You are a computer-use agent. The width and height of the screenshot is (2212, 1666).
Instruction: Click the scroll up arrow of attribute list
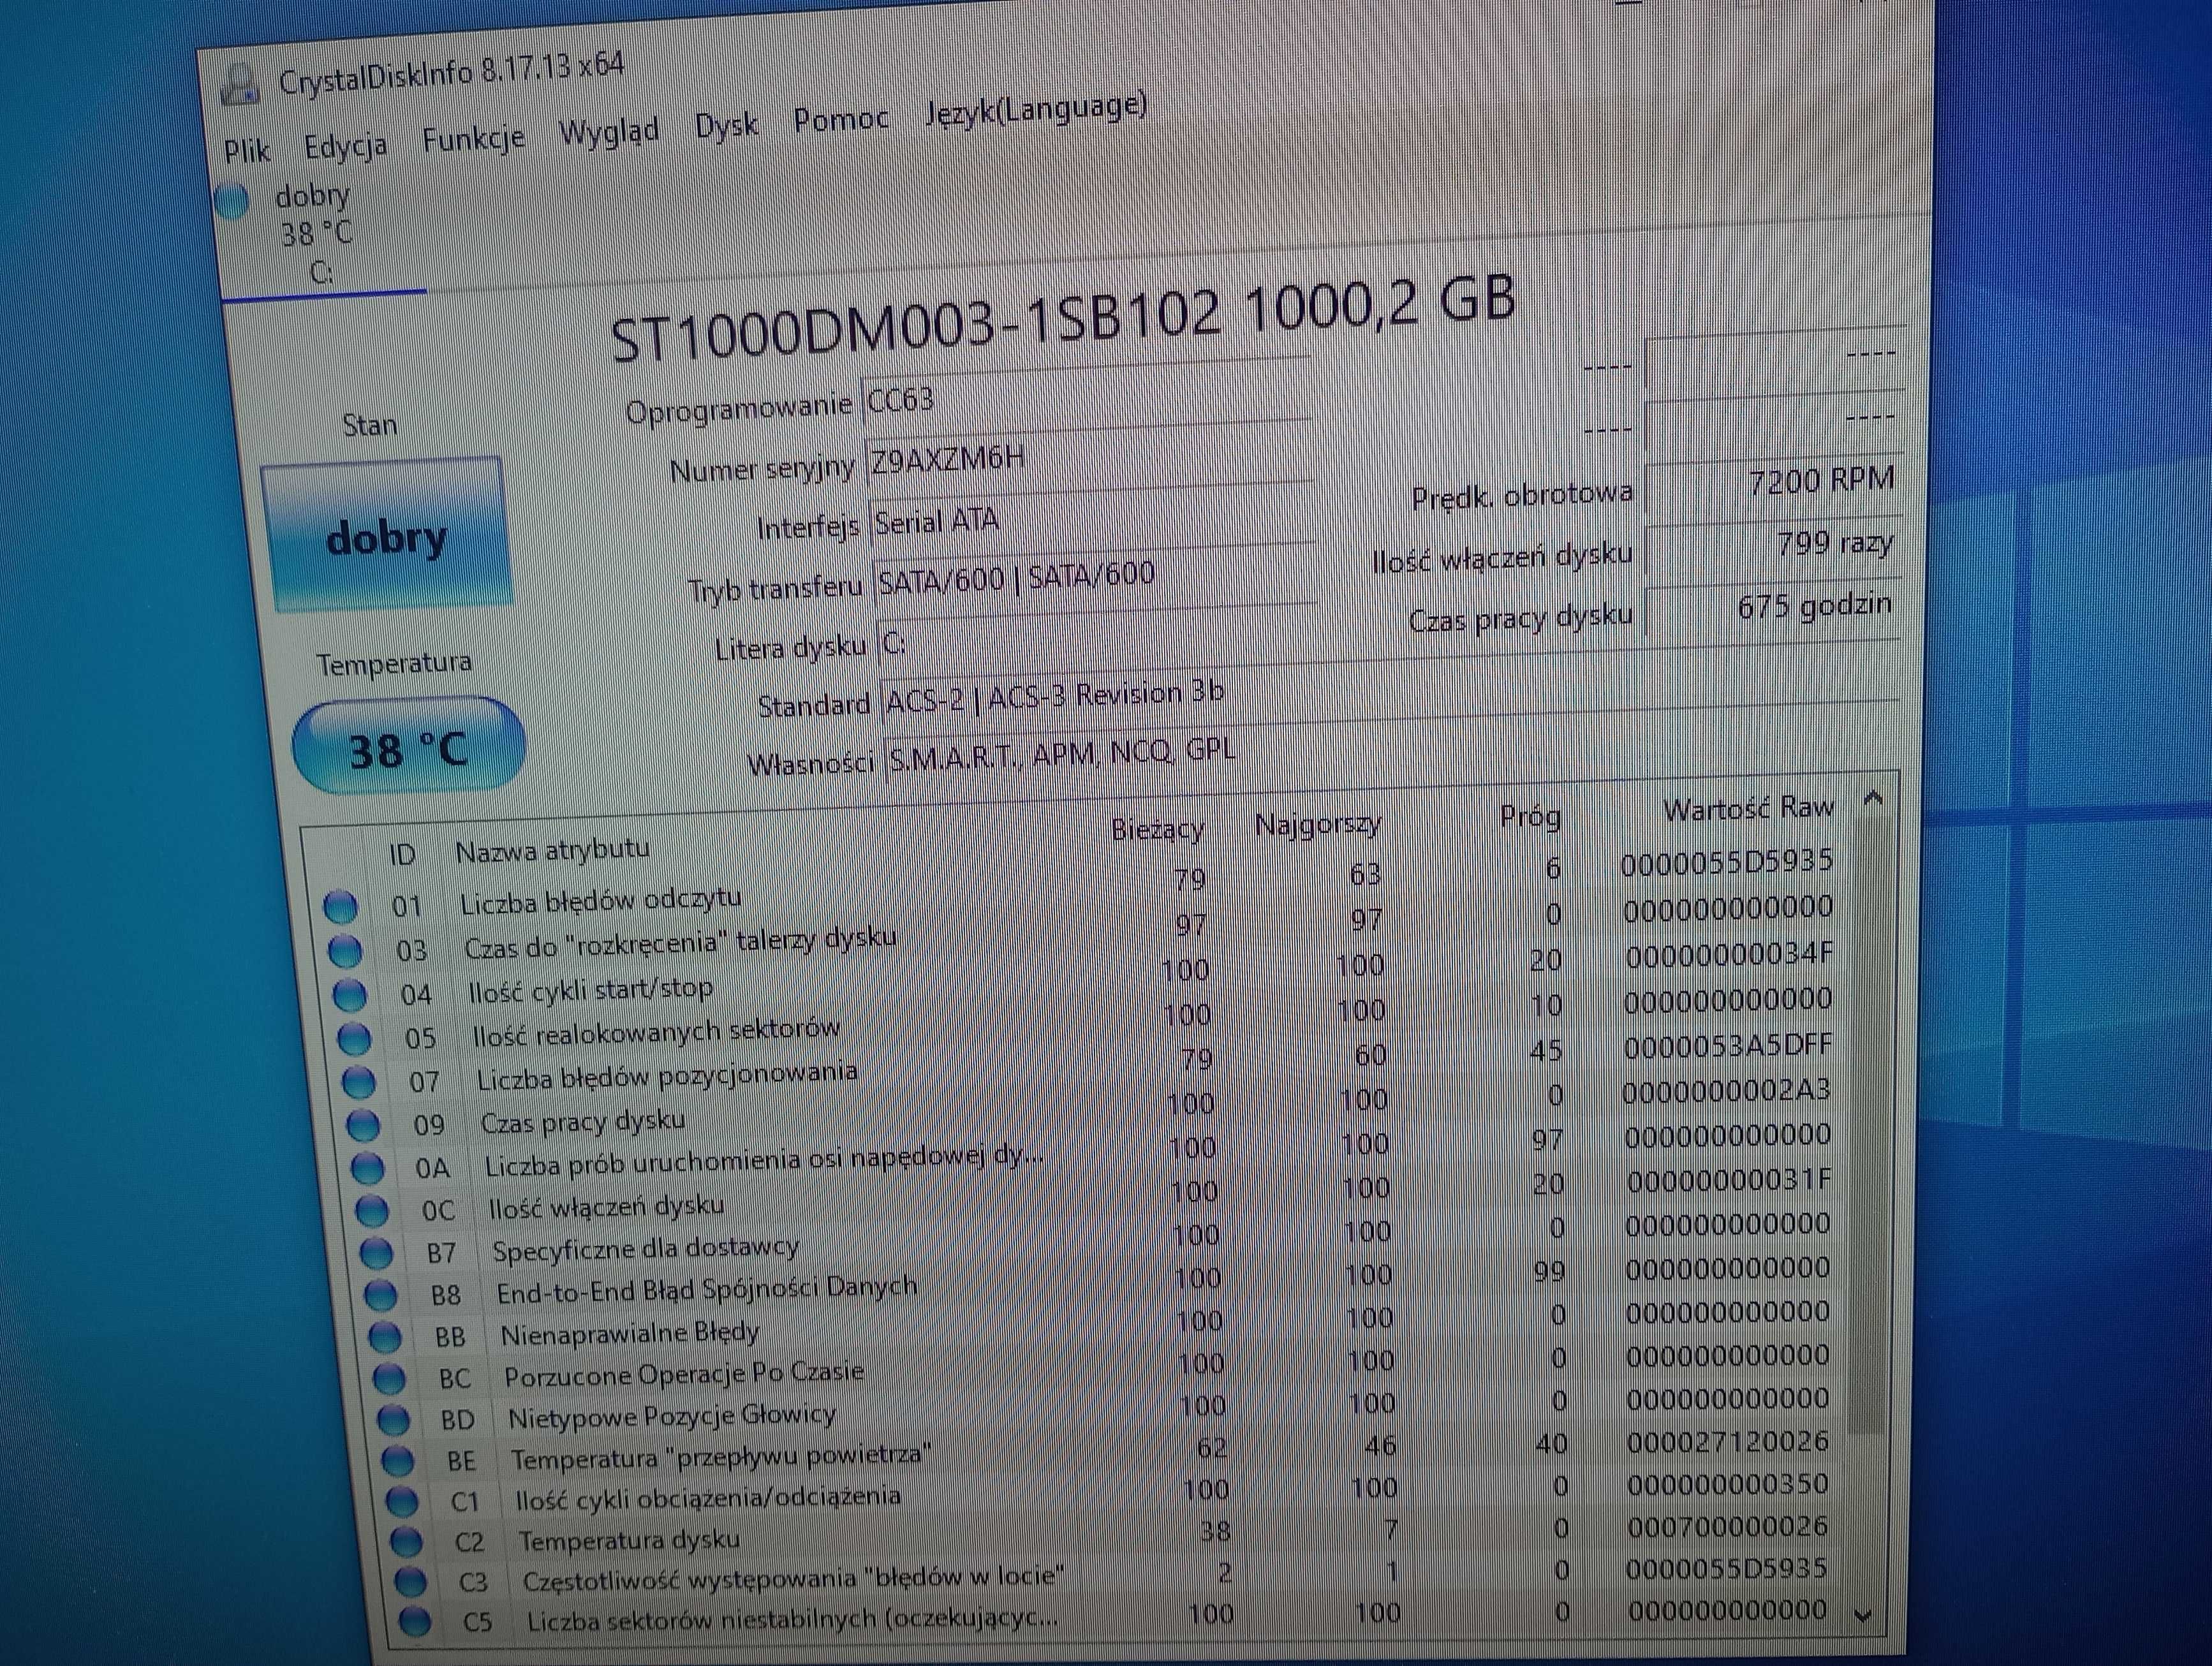[1874, 797]
